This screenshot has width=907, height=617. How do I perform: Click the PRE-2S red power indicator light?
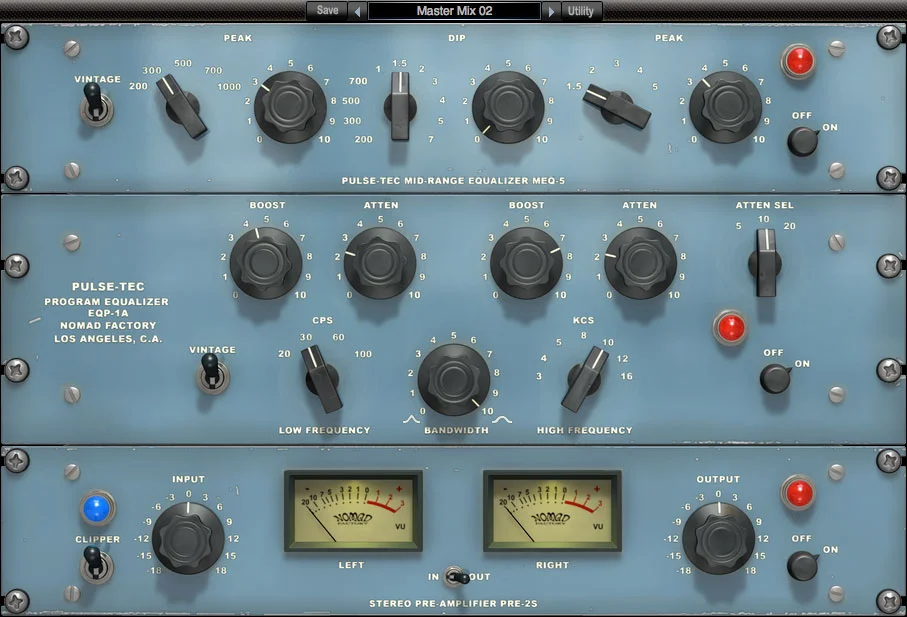coord(798,493)
